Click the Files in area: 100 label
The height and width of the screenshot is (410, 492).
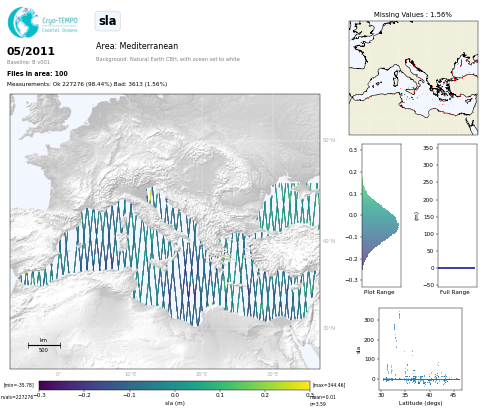click(37, 74)
